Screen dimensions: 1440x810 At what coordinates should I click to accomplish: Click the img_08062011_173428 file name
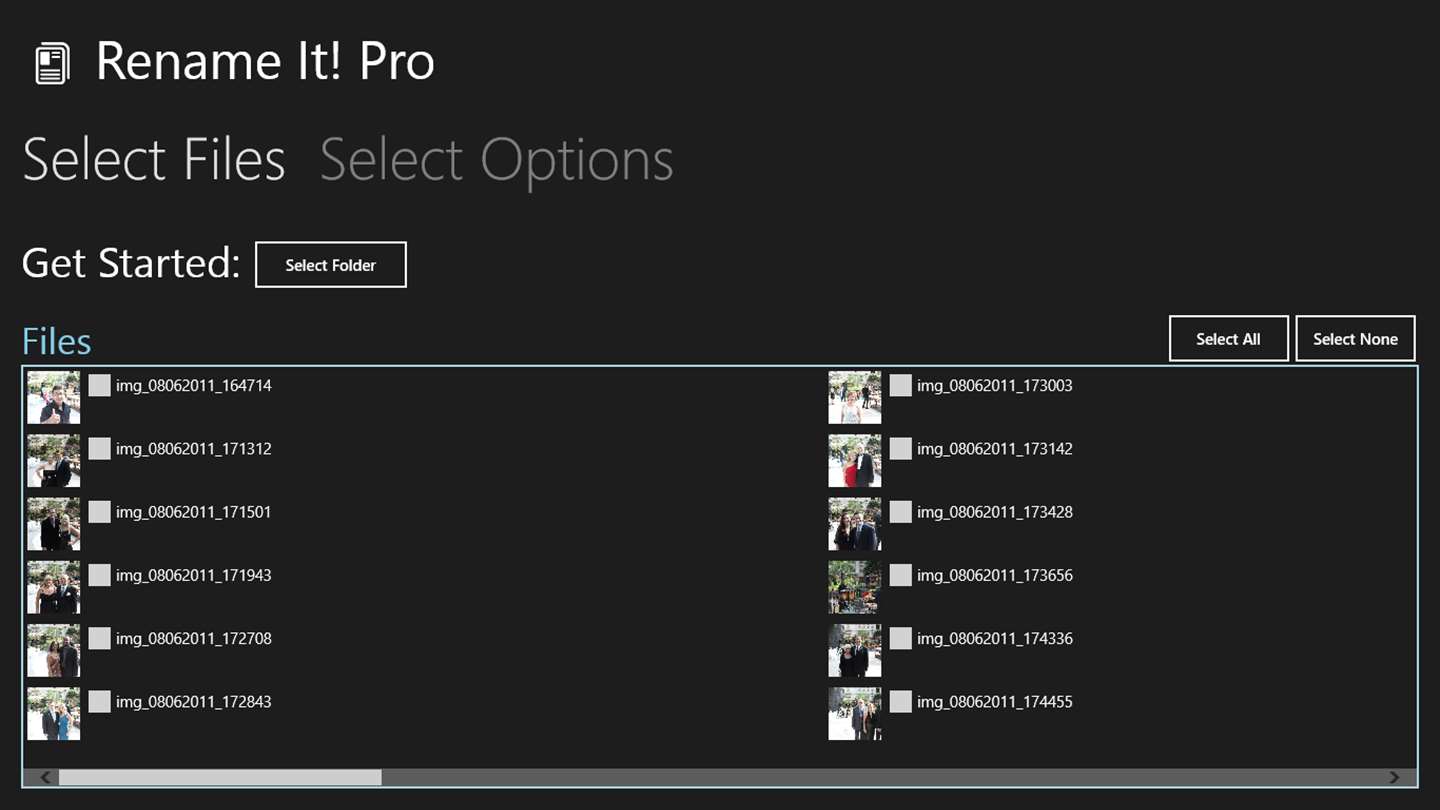point(994,512)
